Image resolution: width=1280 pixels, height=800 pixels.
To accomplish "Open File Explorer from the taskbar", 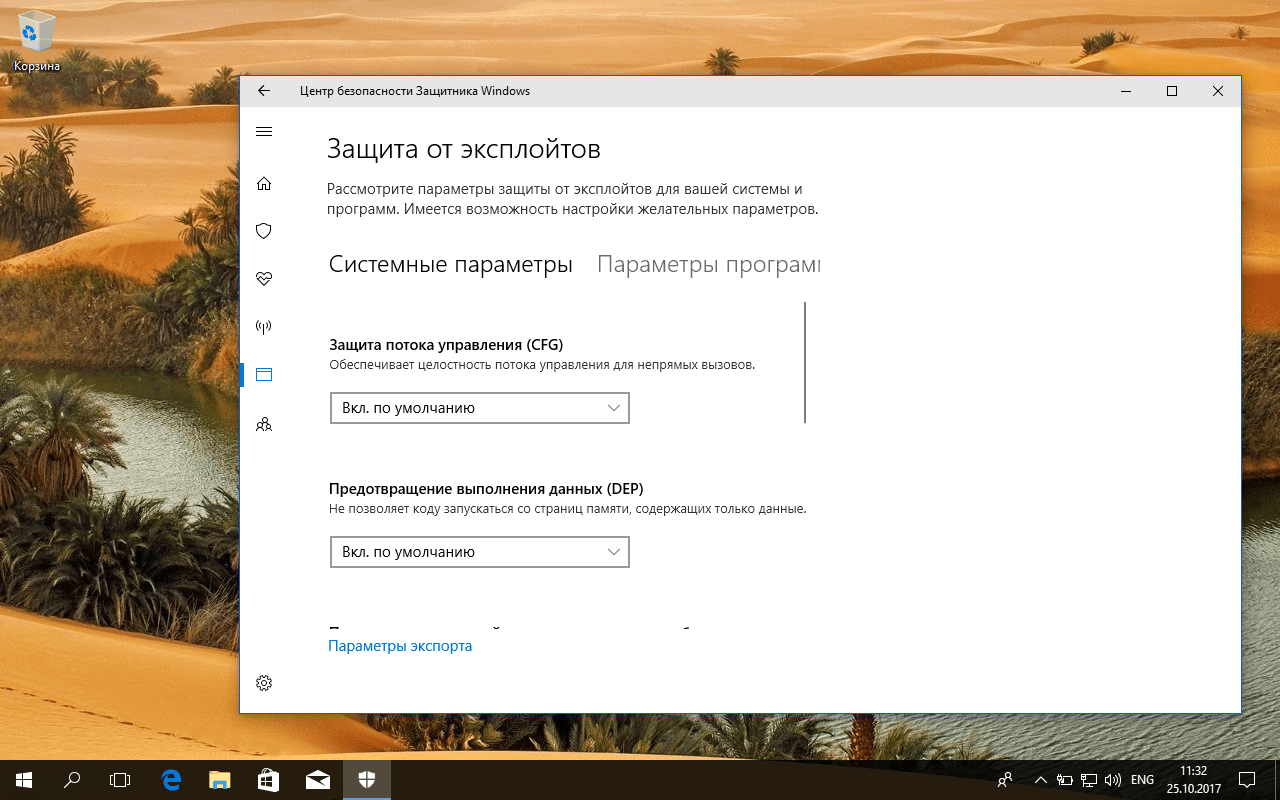I will [220, 779].
